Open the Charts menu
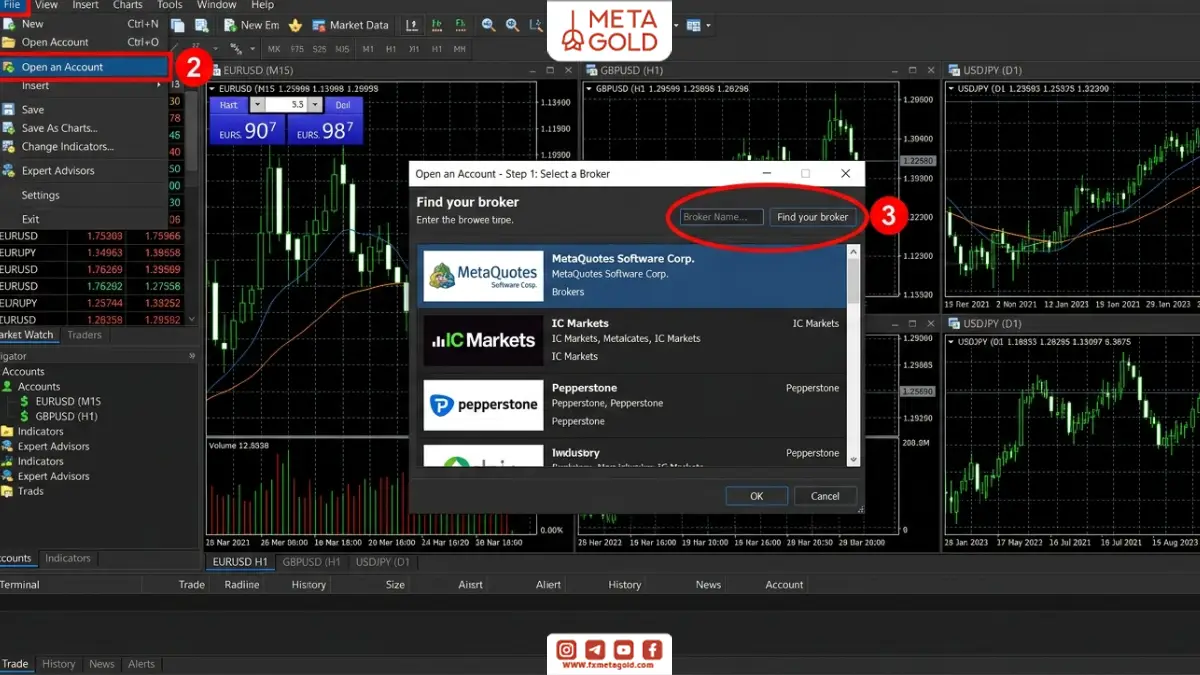The image size is (1200, 675). click(x=128, y=5)
